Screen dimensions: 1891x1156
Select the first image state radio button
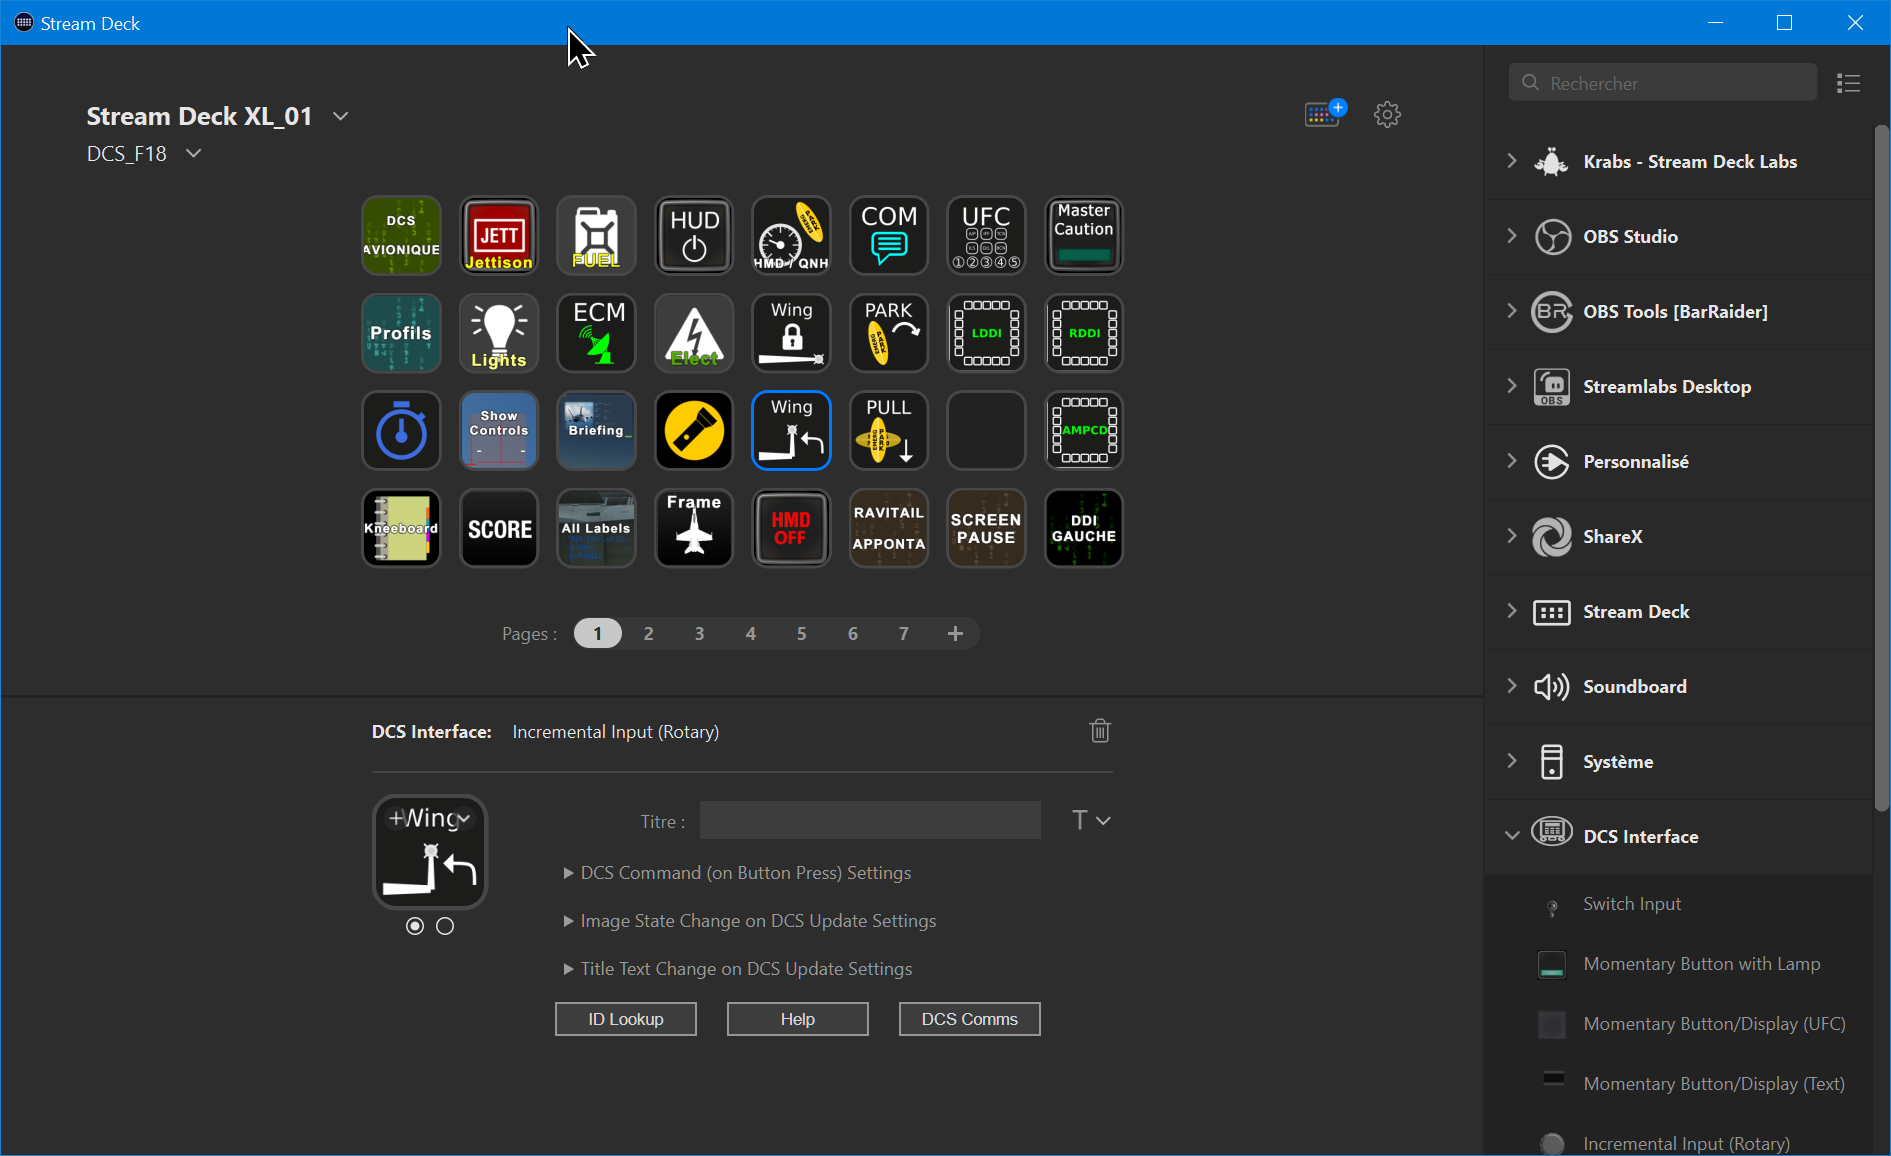point(414,926)
